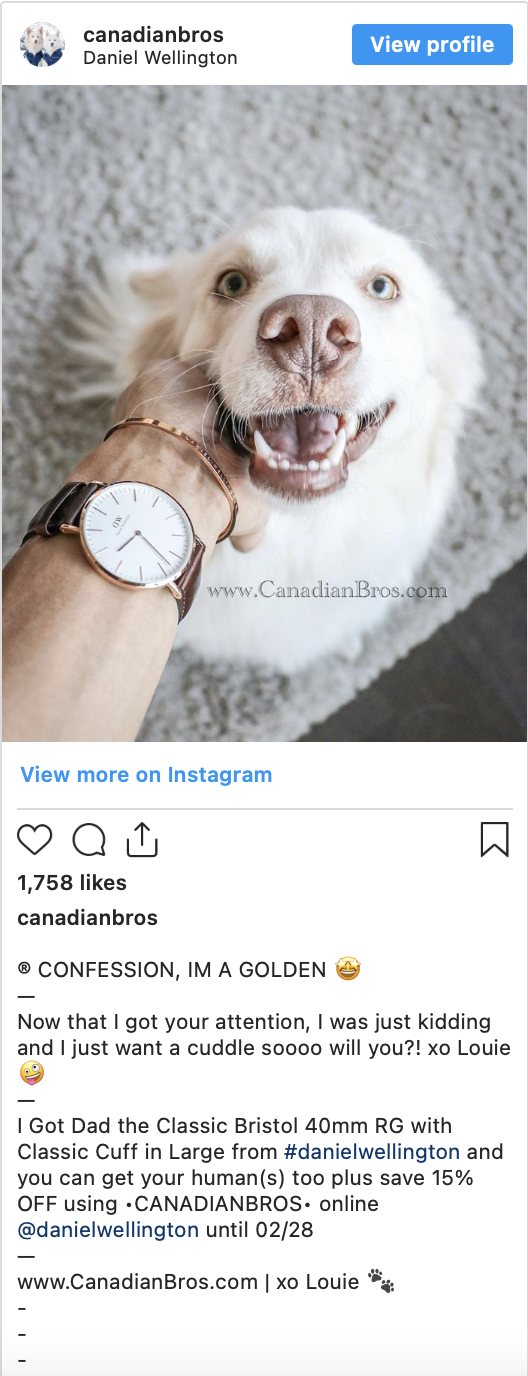Image resolution: width=528 pixels, height=1376 pixels.
Task: Click the tongue-out emoji below xo Louie
Action: point(30,1074)
